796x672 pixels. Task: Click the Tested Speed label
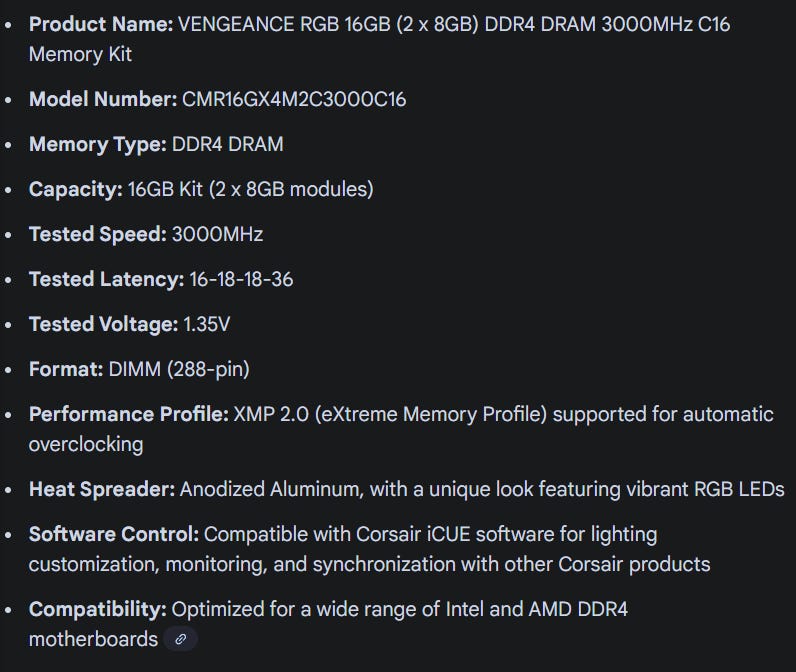[x=97, y=234]
